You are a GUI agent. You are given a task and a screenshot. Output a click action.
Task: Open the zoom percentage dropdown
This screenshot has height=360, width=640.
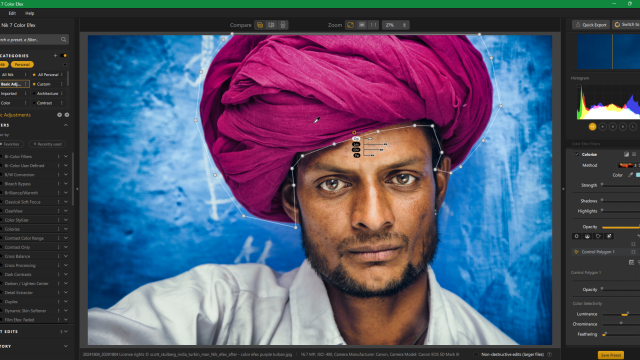click(395, 25)
